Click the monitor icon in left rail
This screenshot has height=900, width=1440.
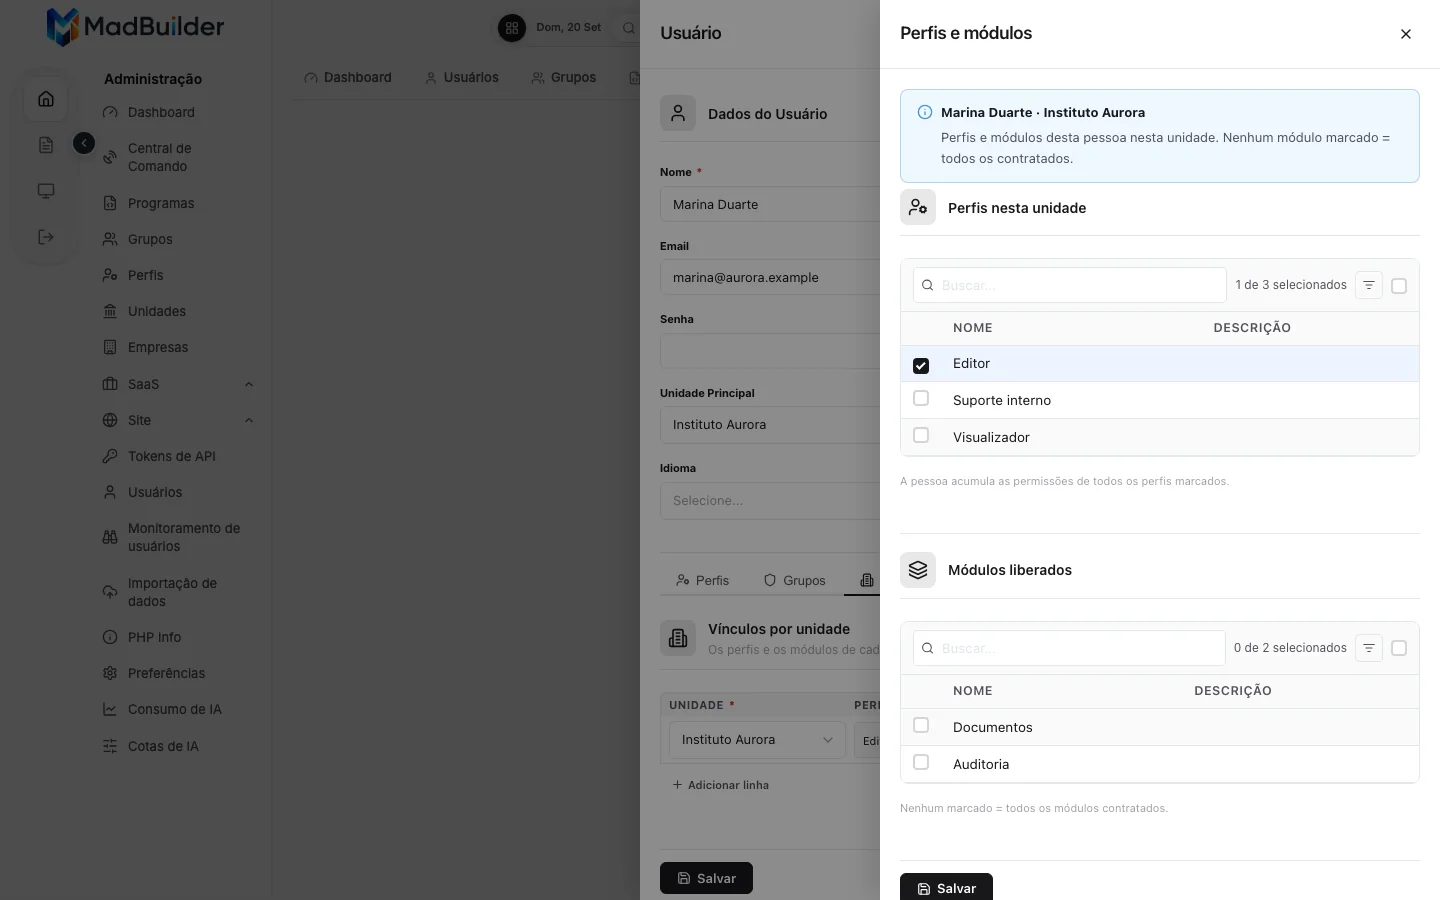pos(46,191)
